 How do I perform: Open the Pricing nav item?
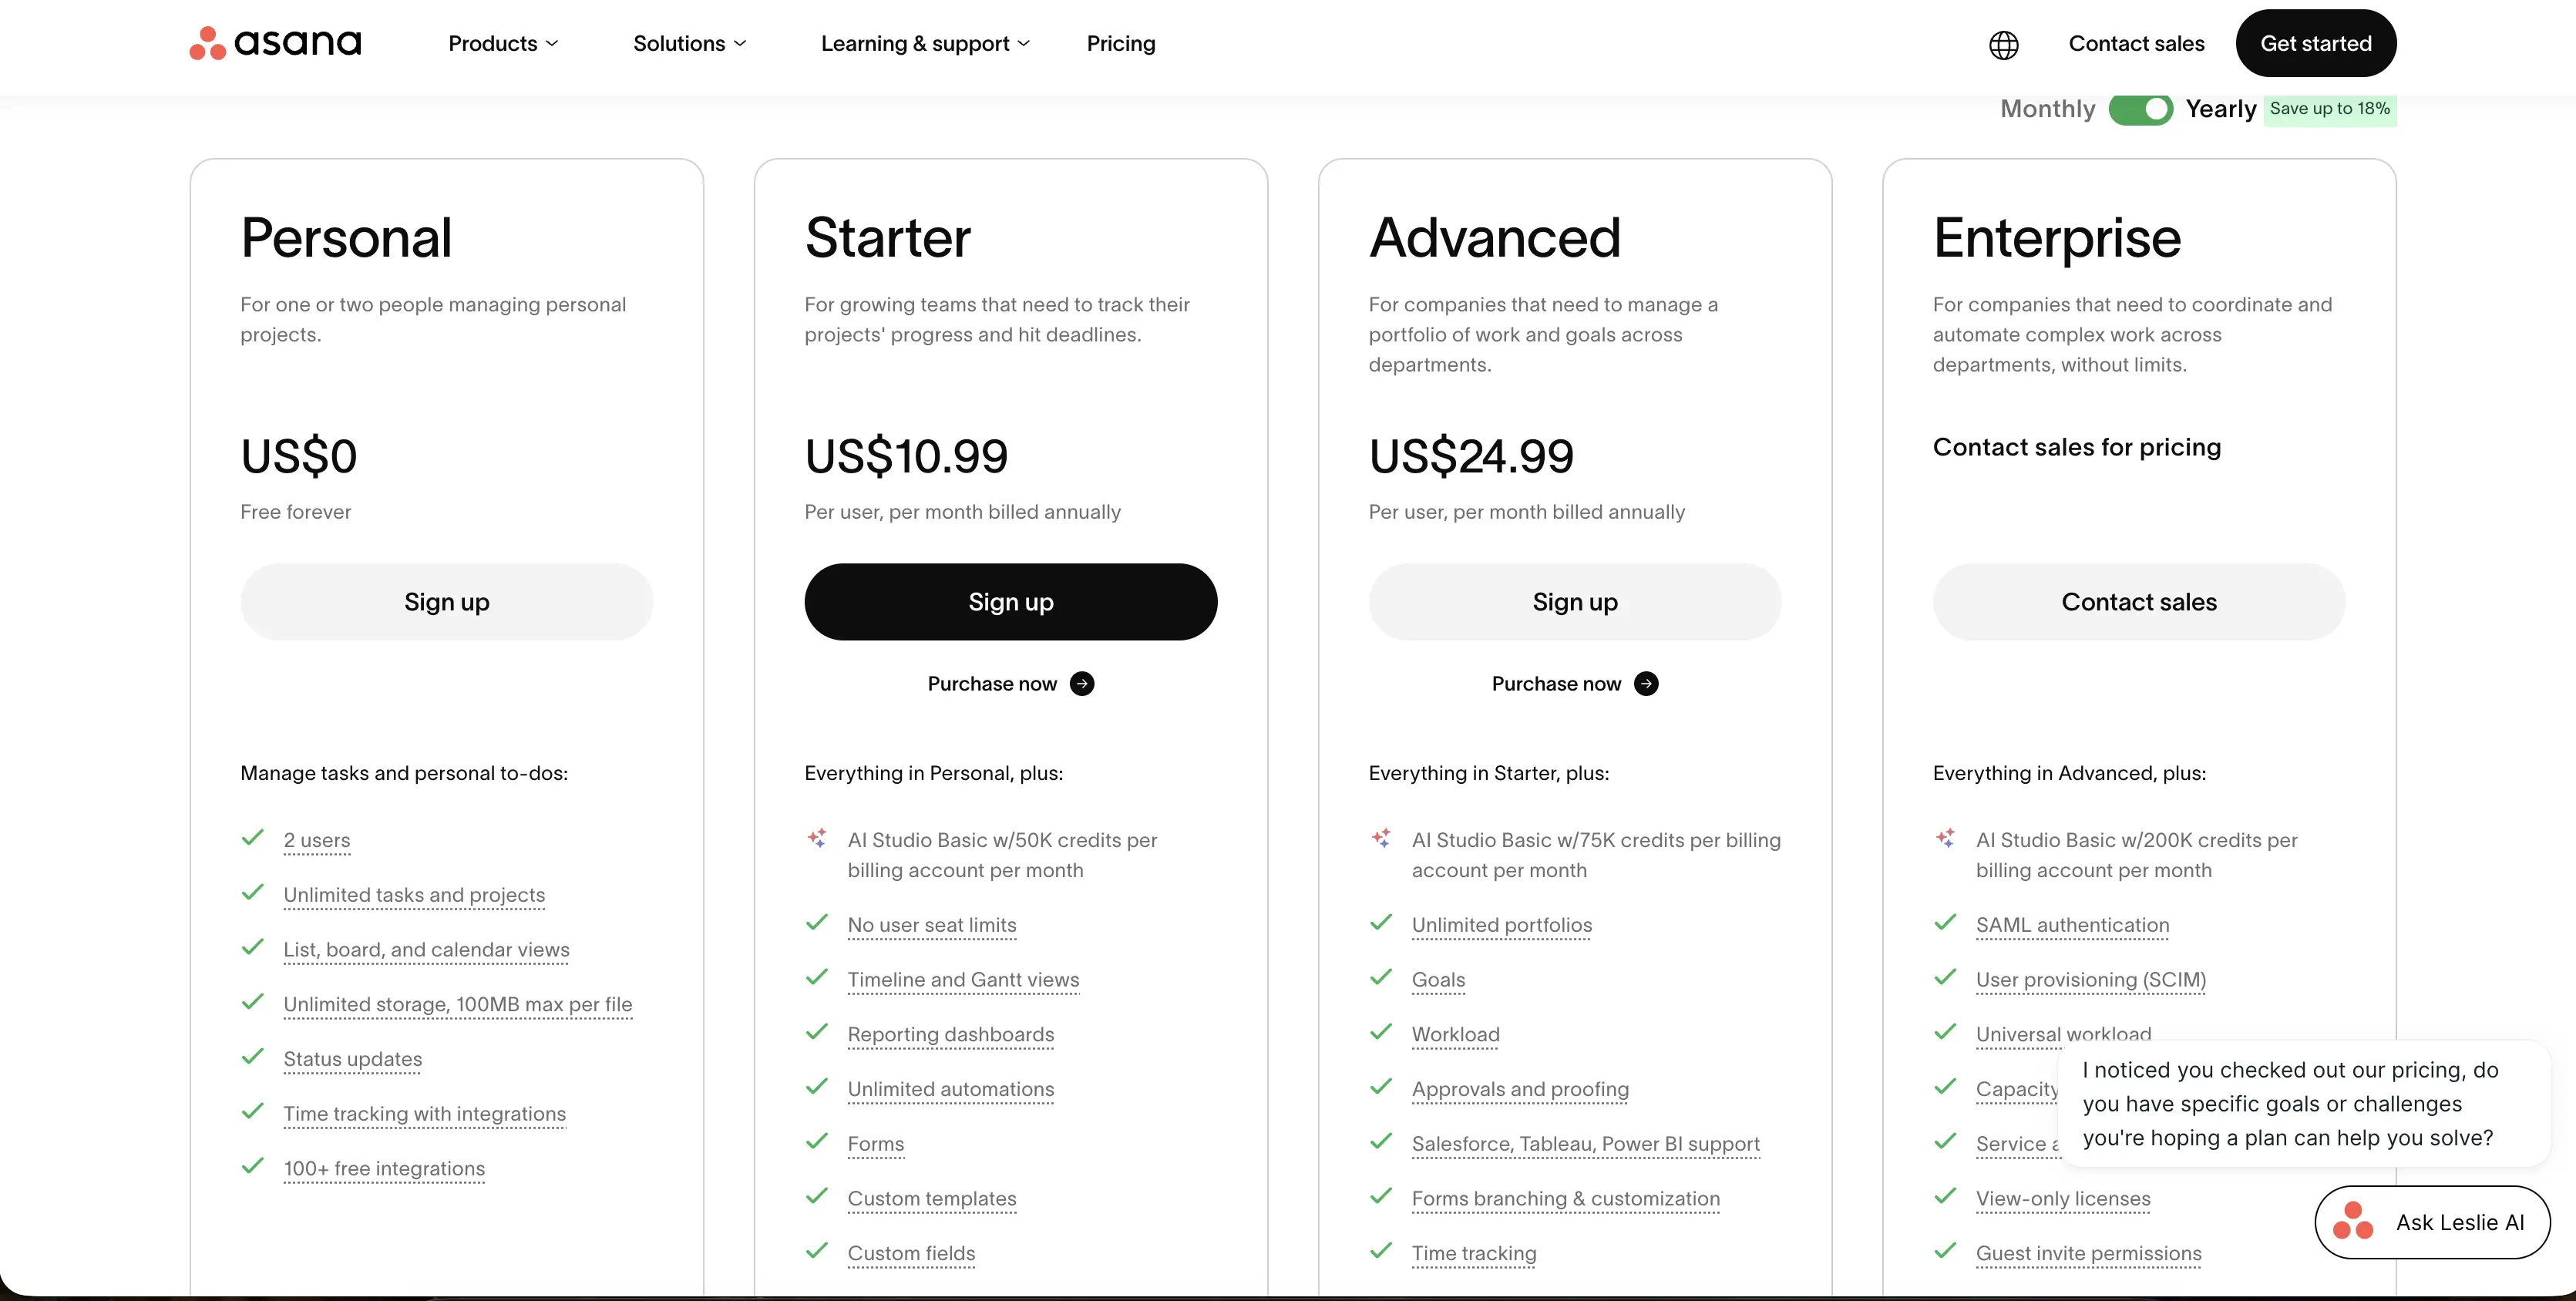(x=1120, y=43)
